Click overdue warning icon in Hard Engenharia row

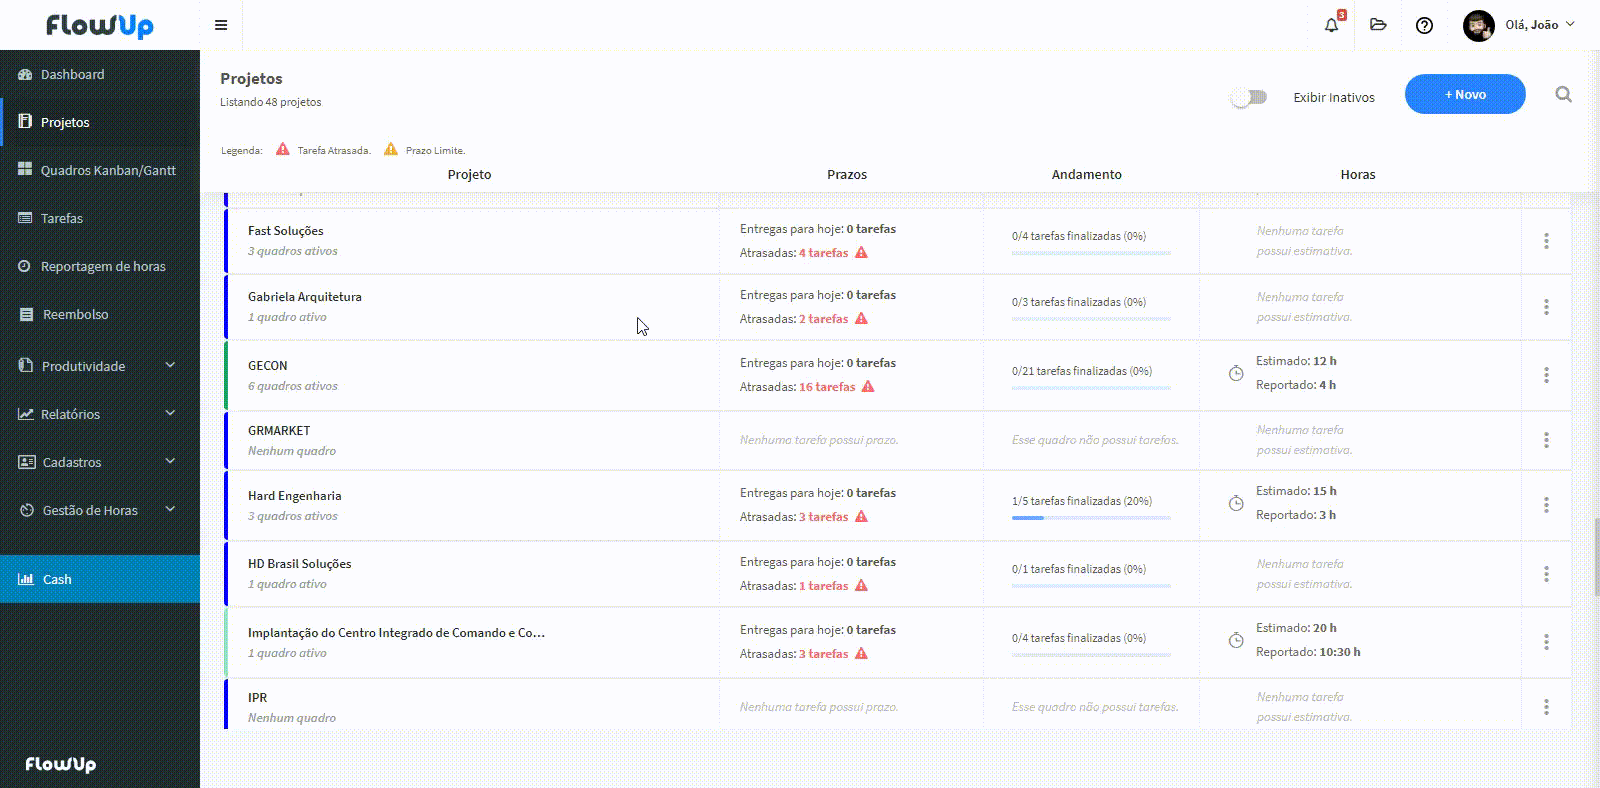click(x=861, y=516)
